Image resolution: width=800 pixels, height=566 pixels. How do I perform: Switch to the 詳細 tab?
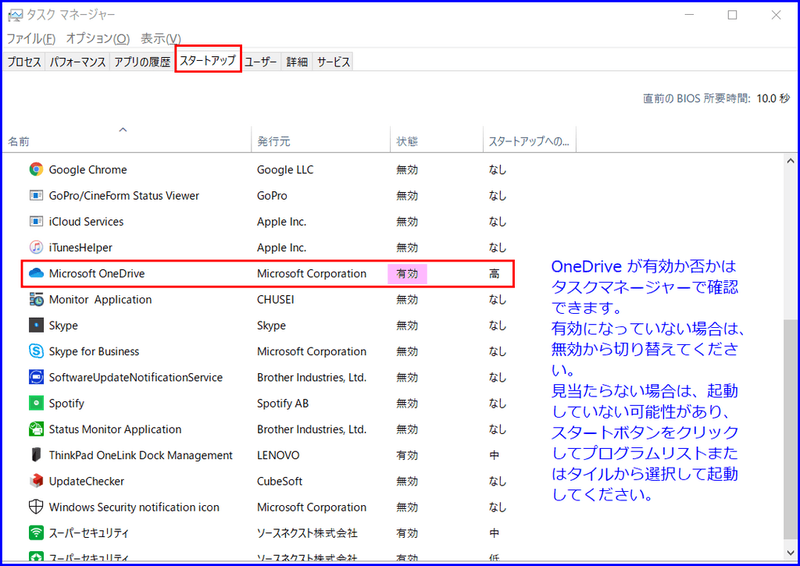click(297, 62)
